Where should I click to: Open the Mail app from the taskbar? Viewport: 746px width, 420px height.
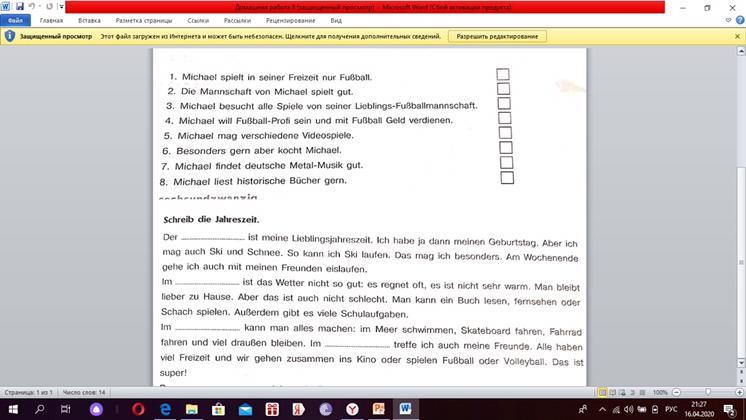tap(245, 409)
